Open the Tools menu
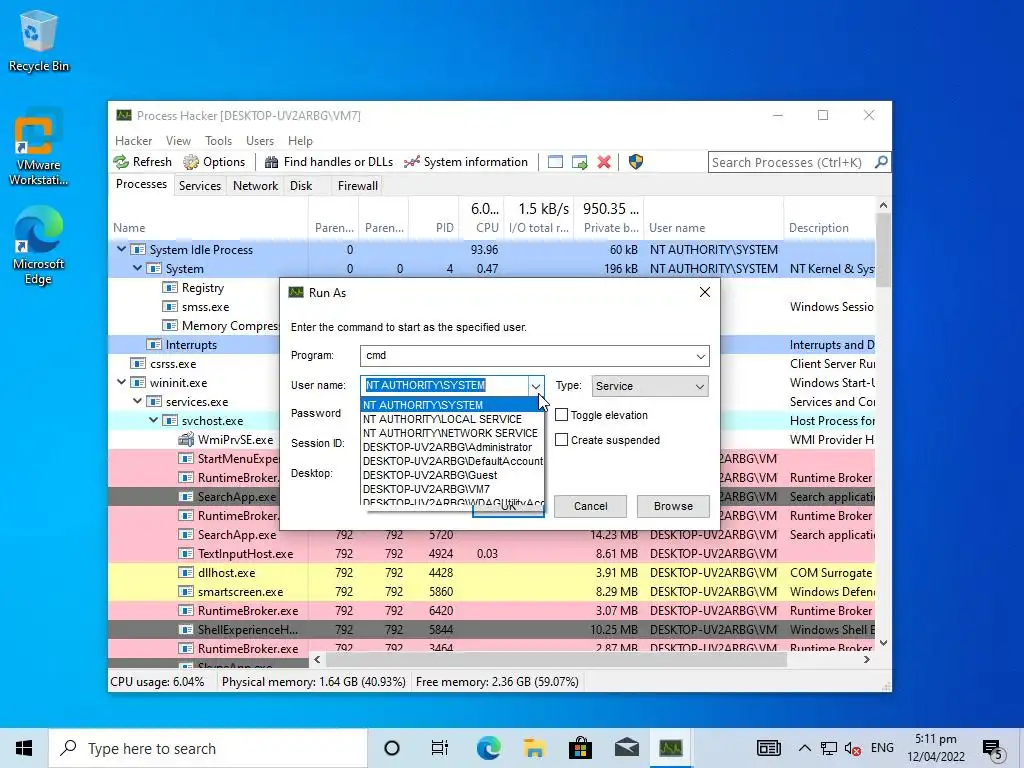This screenshot has width=1024, height=768. coord(218,141)
